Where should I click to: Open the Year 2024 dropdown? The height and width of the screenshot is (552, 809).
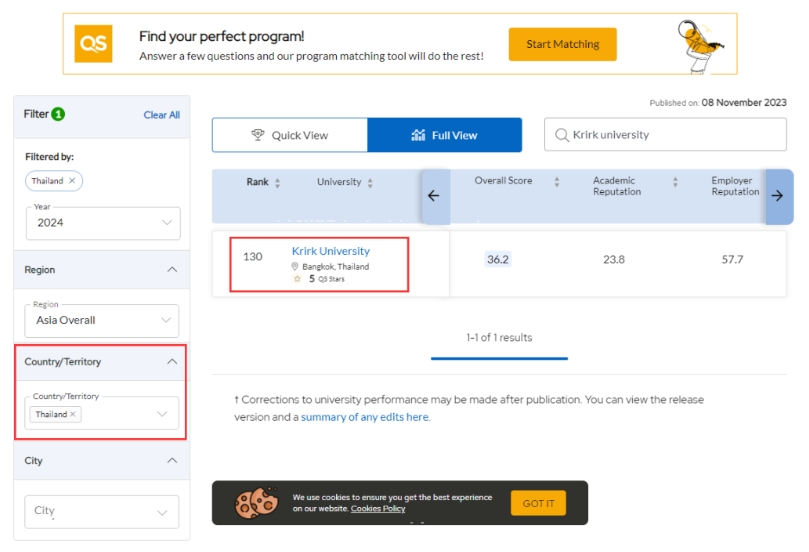(x=103, y=223)
